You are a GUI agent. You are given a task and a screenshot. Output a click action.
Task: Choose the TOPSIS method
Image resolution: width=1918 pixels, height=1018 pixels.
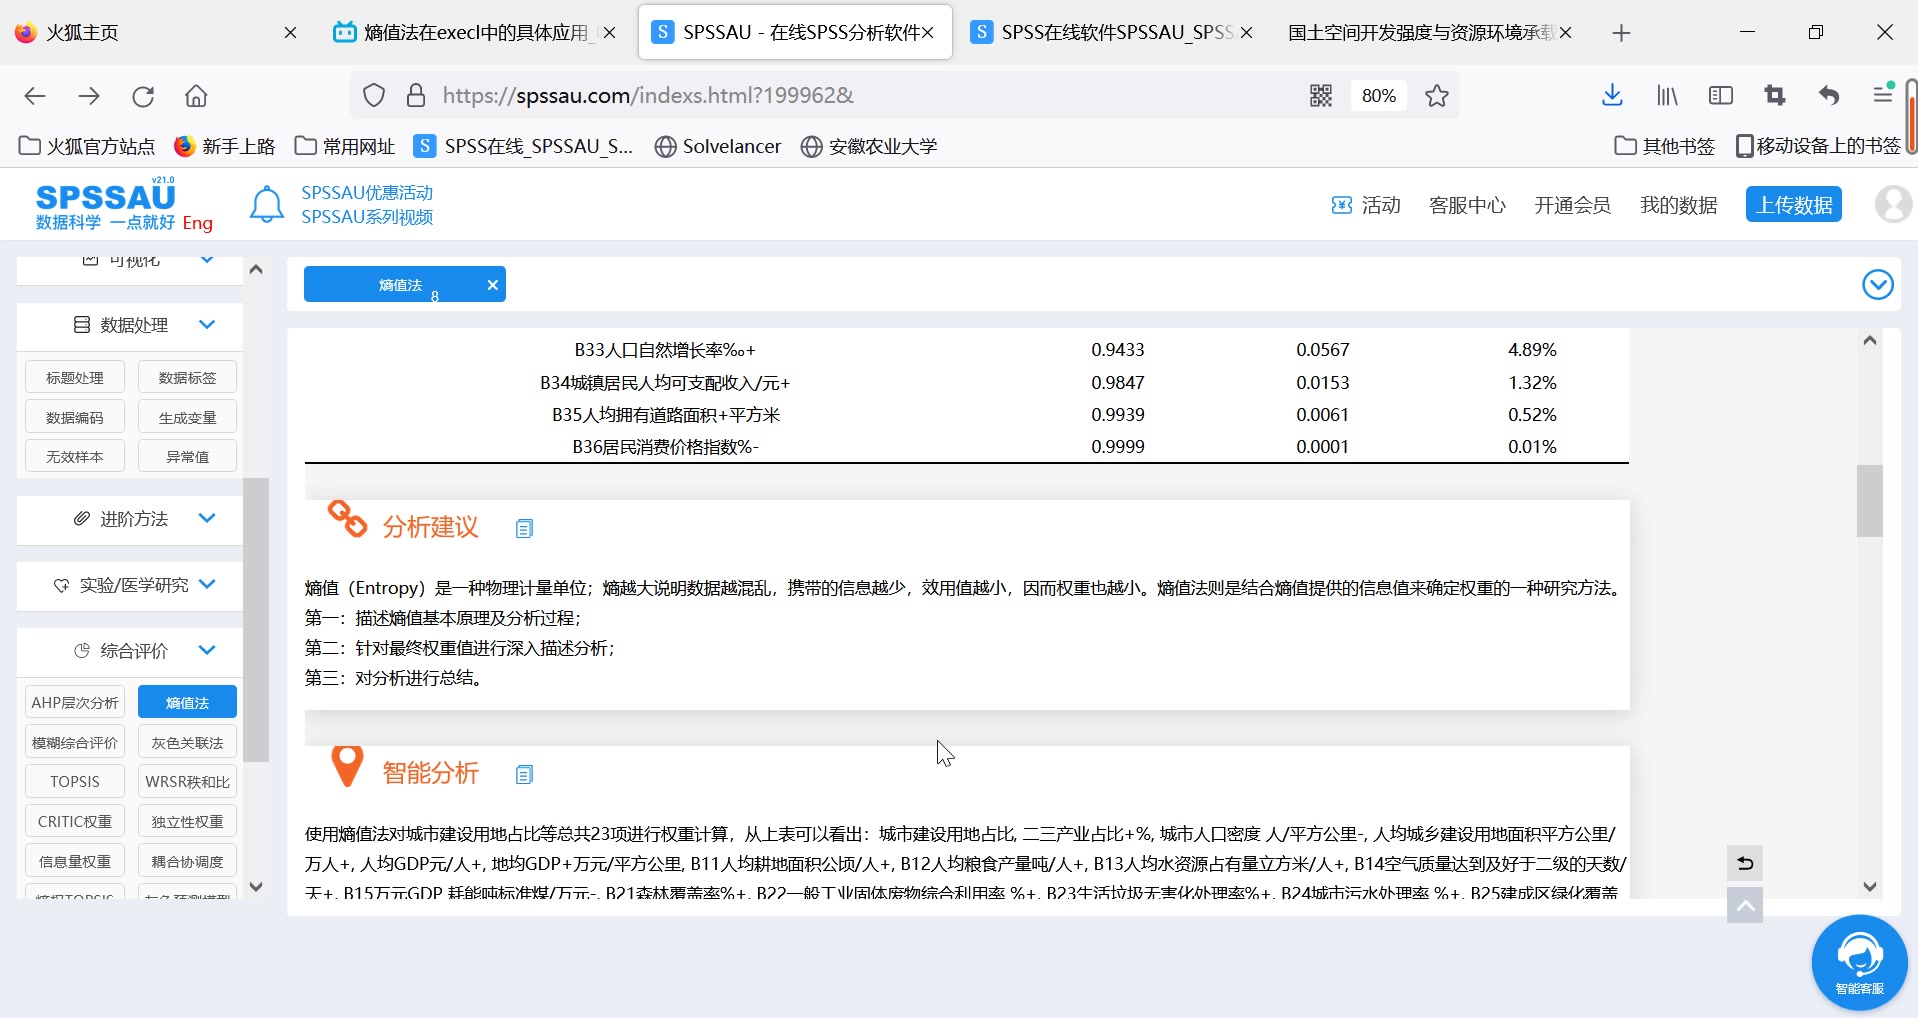tap(75, 781)
